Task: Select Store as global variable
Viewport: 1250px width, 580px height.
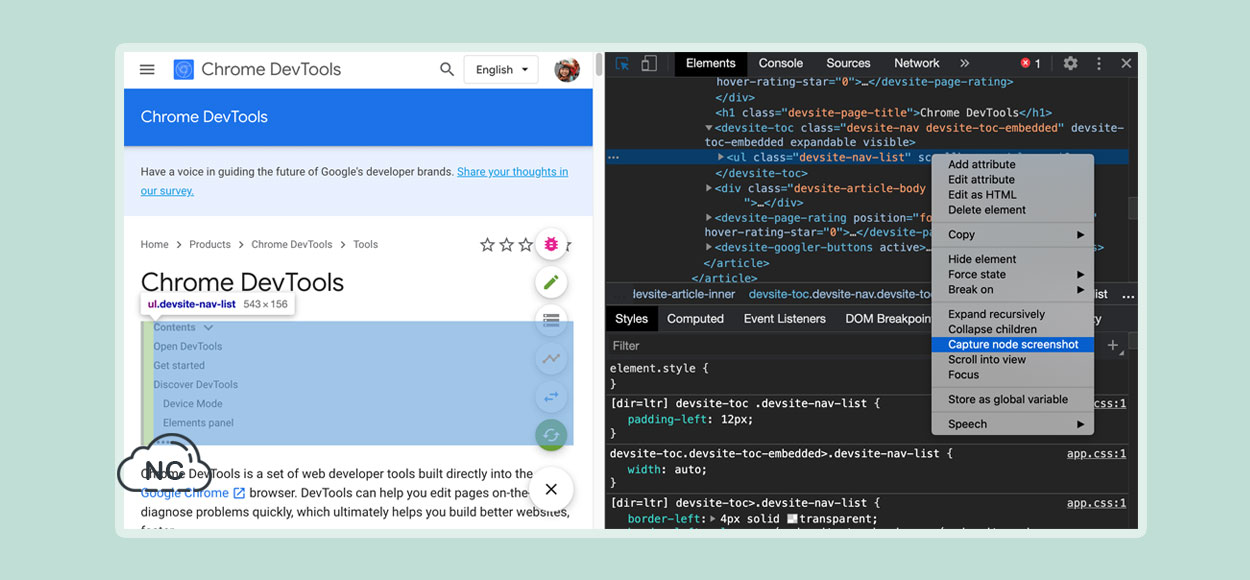Action: [1013, 399]
